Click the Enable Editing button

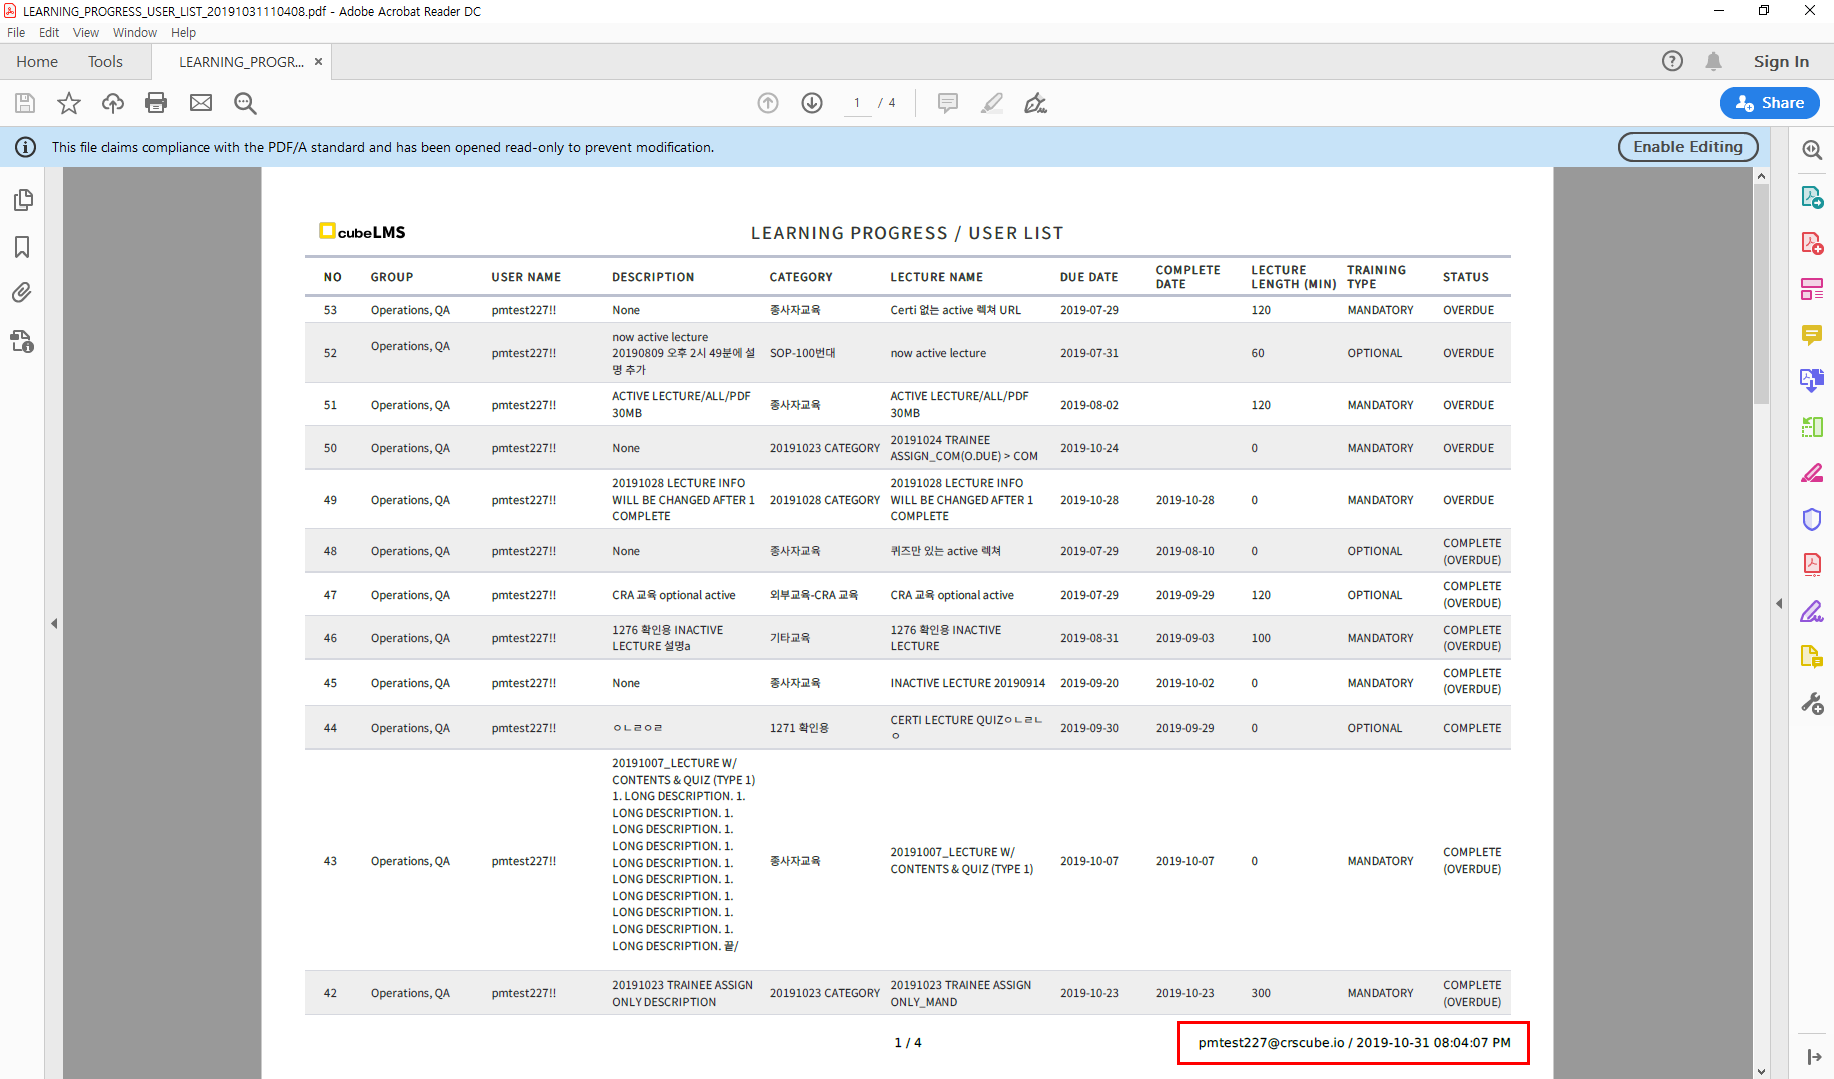click(x=1687, y=147)
